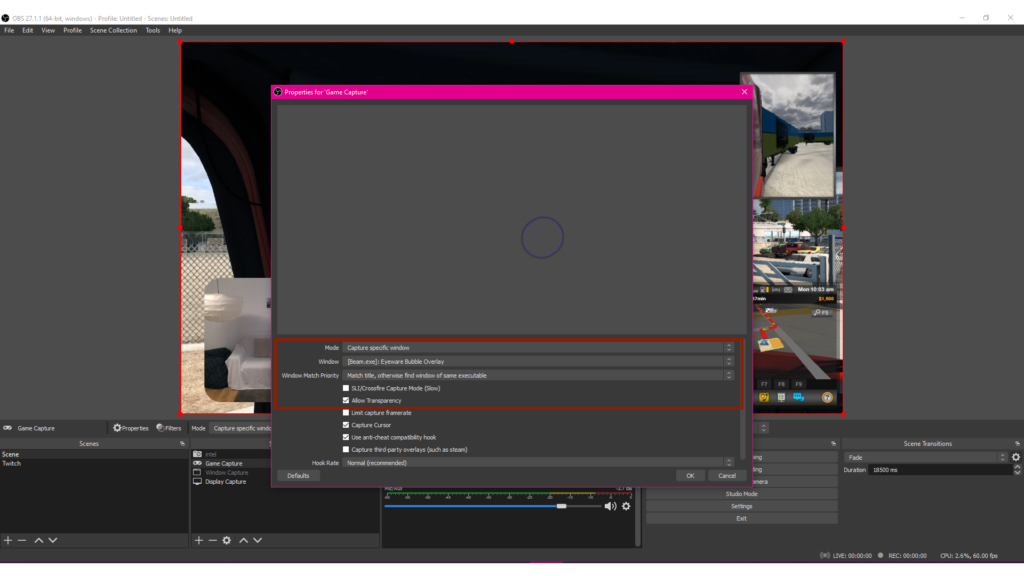Image resolution: width=1024 pixels, height=576 pixels.
Task: Open Fade transition properties gear
Action: [1016, 457]
